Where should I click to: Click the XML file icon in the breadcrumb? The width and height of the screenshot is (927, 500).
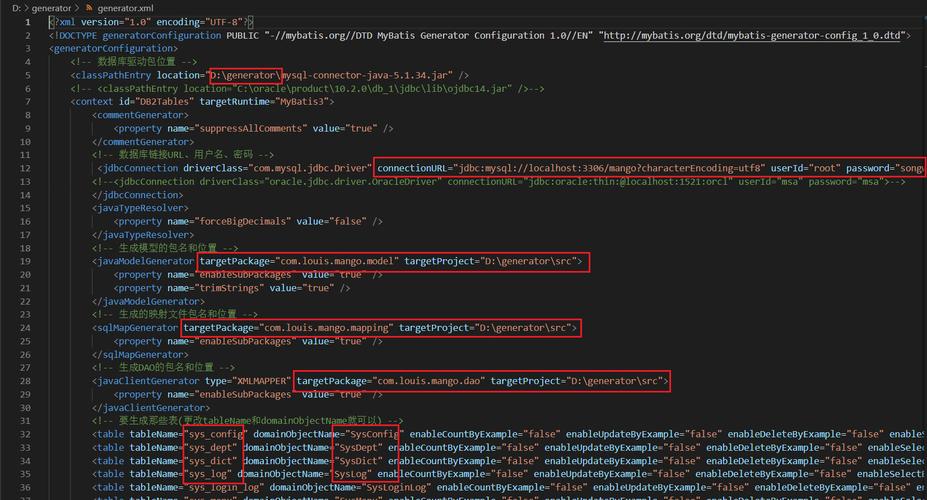click(88, 8)
